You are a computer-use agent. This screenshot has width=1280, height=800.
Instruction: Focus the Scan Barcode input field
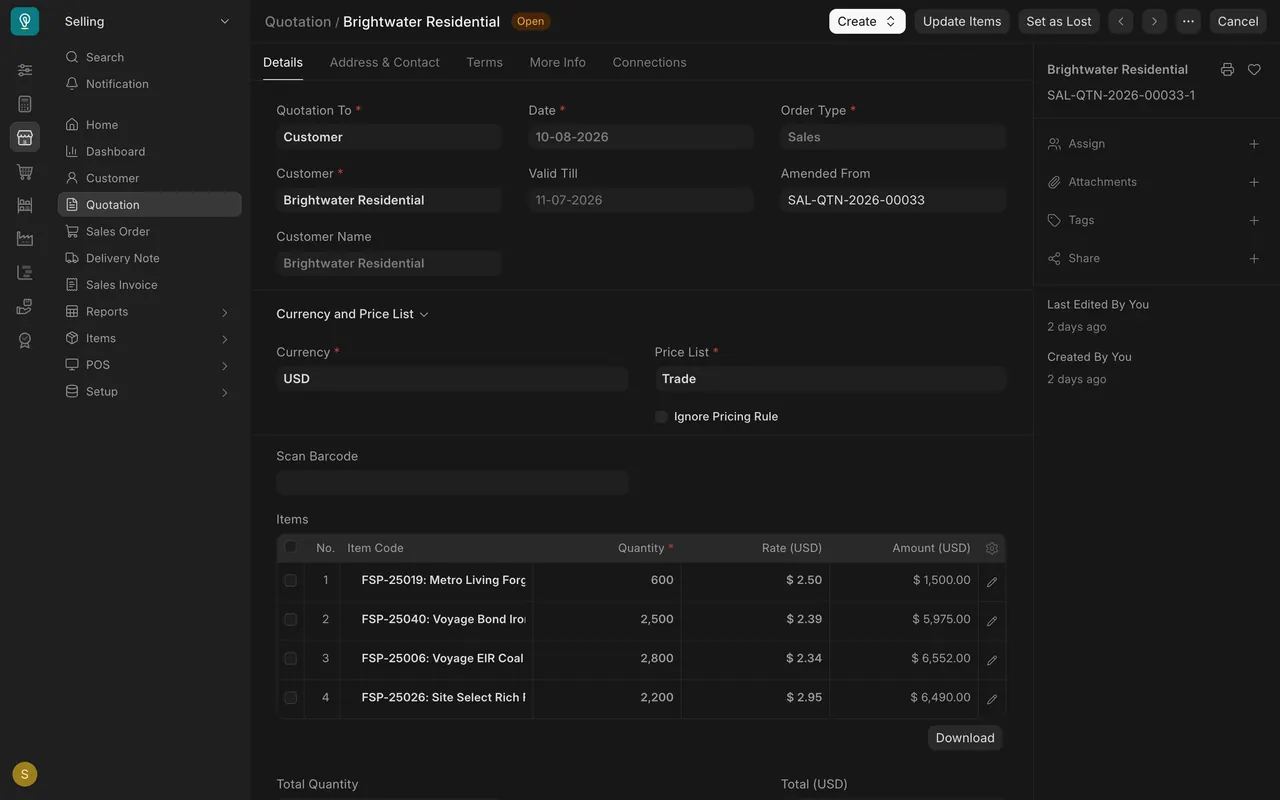(452, 483)
